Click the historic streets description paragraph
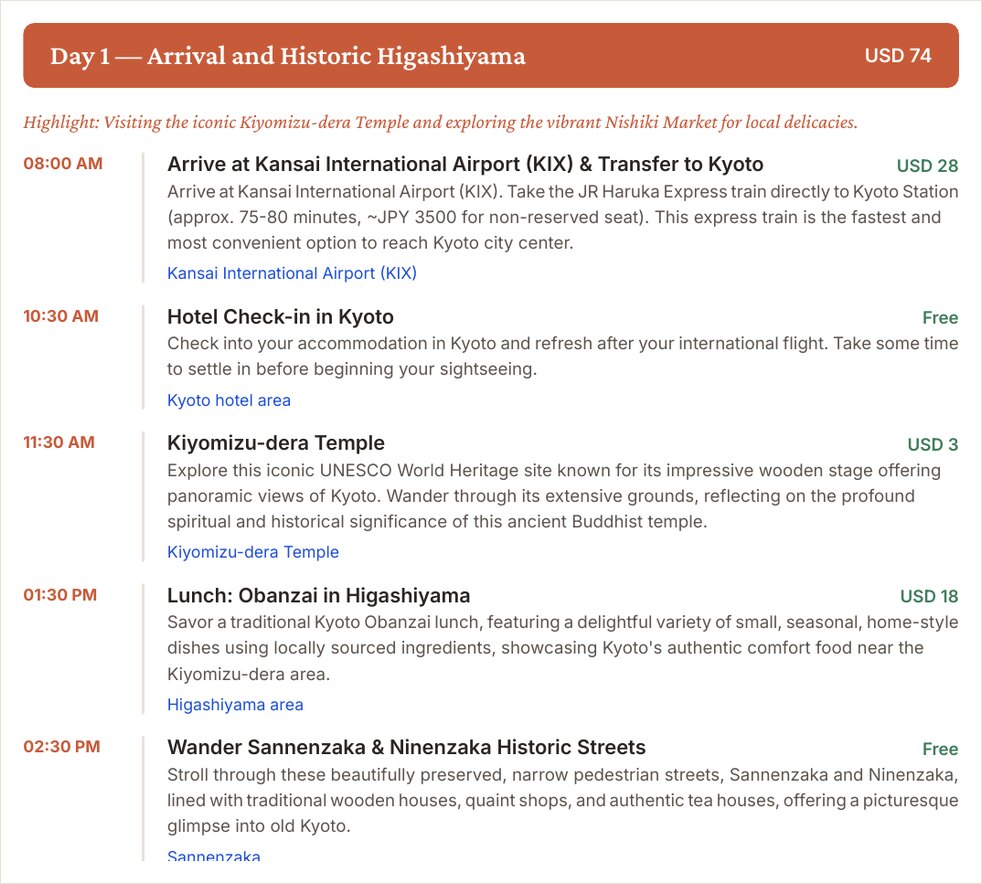 [x=562, y=801]
